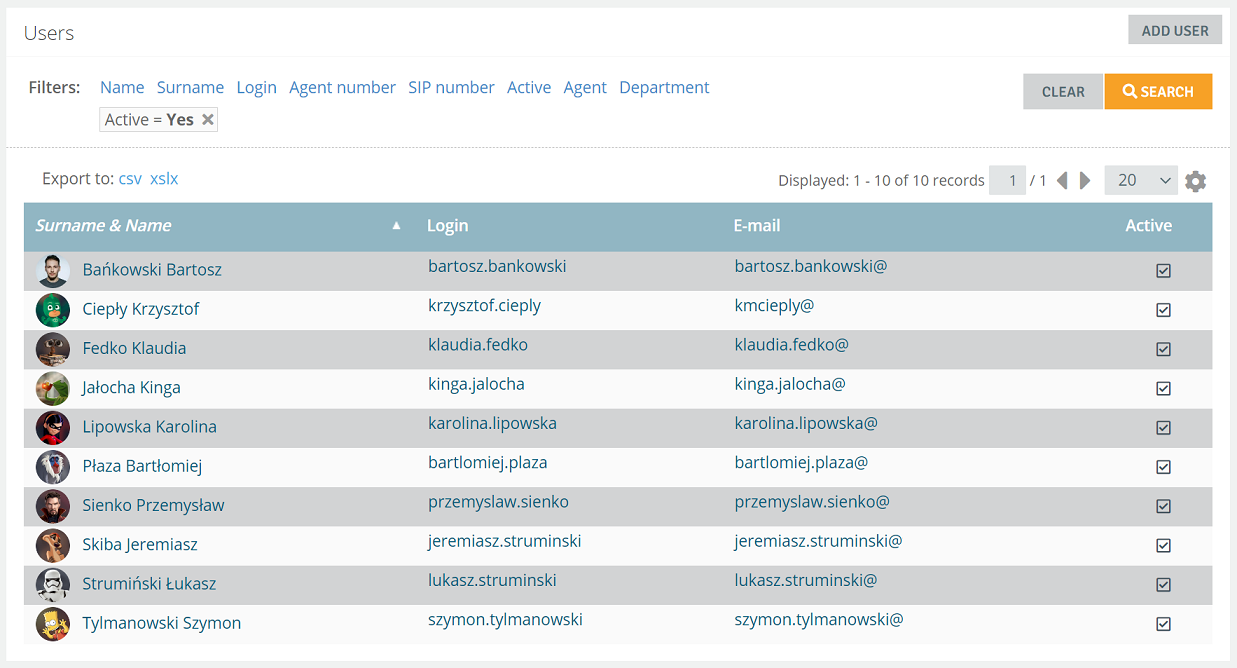The height and width of the screenshot is (668, 1237).
Task: Click Fedko Klaudia avatar
Action: tap(53, 349)
